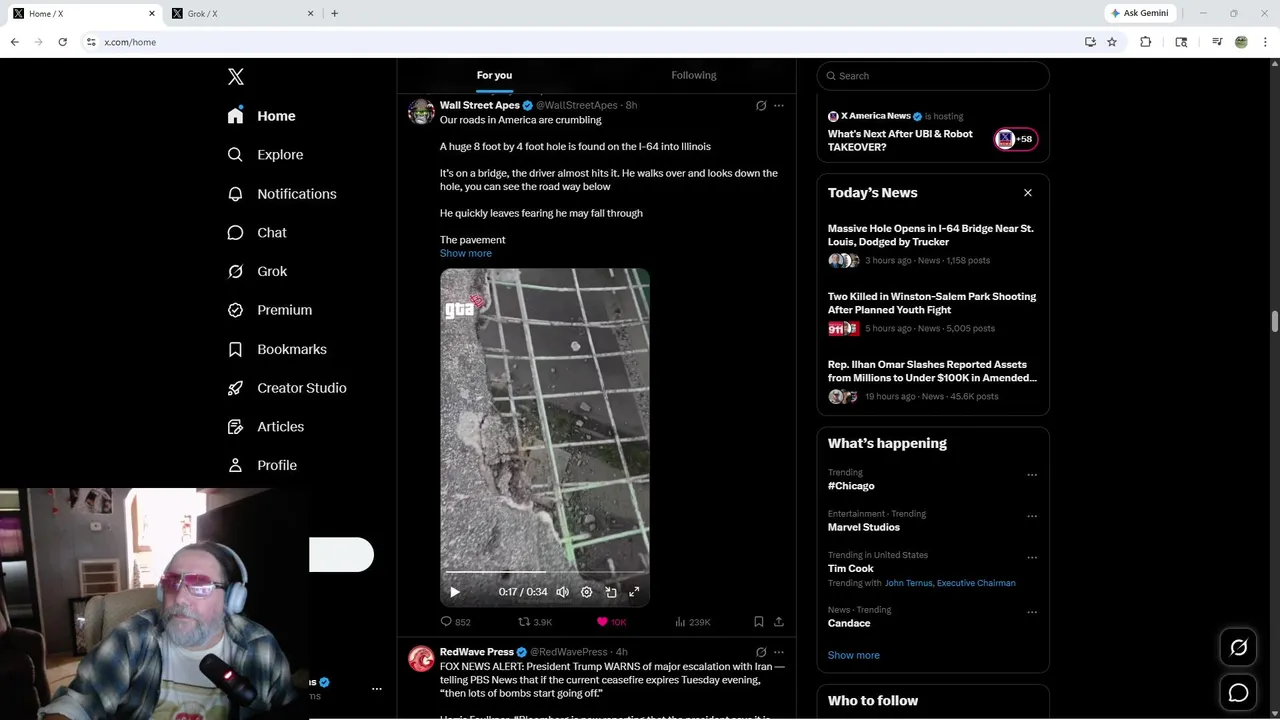Seek on the video progress bar
The height and width of the screenshot is (720, 1280).
545,572
